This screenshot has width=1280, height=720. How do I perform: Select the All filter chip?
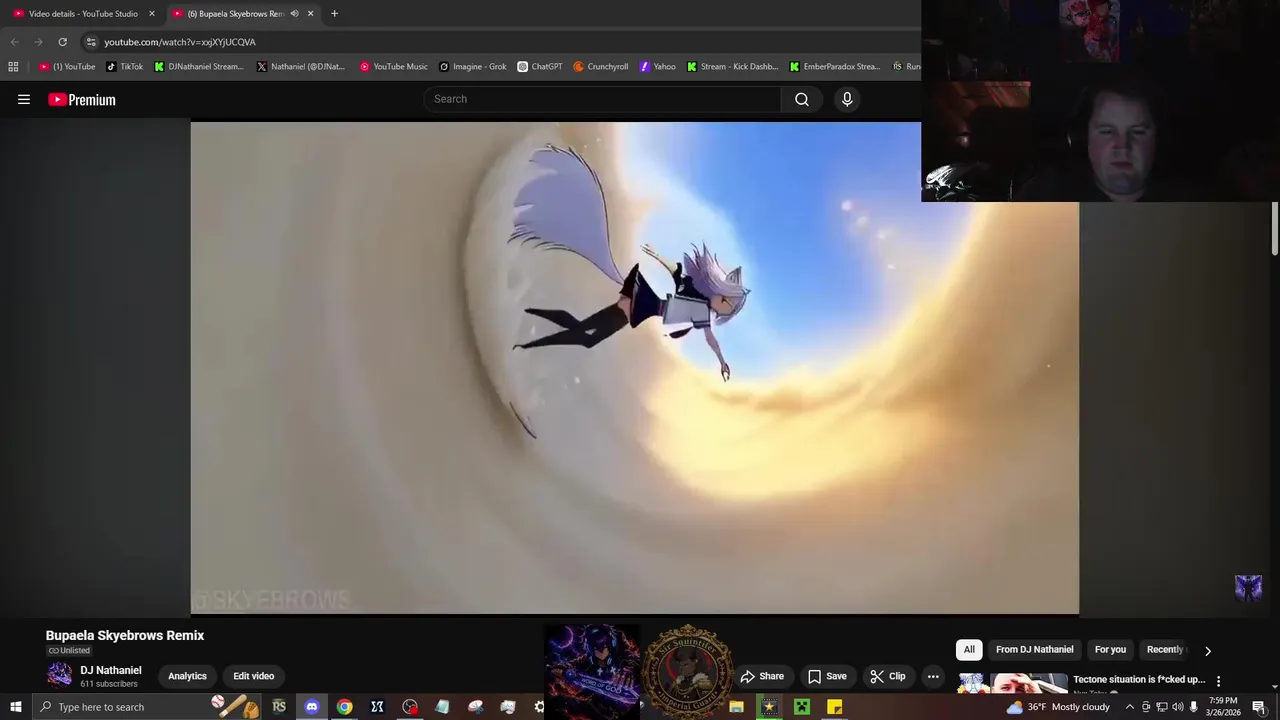969,650
